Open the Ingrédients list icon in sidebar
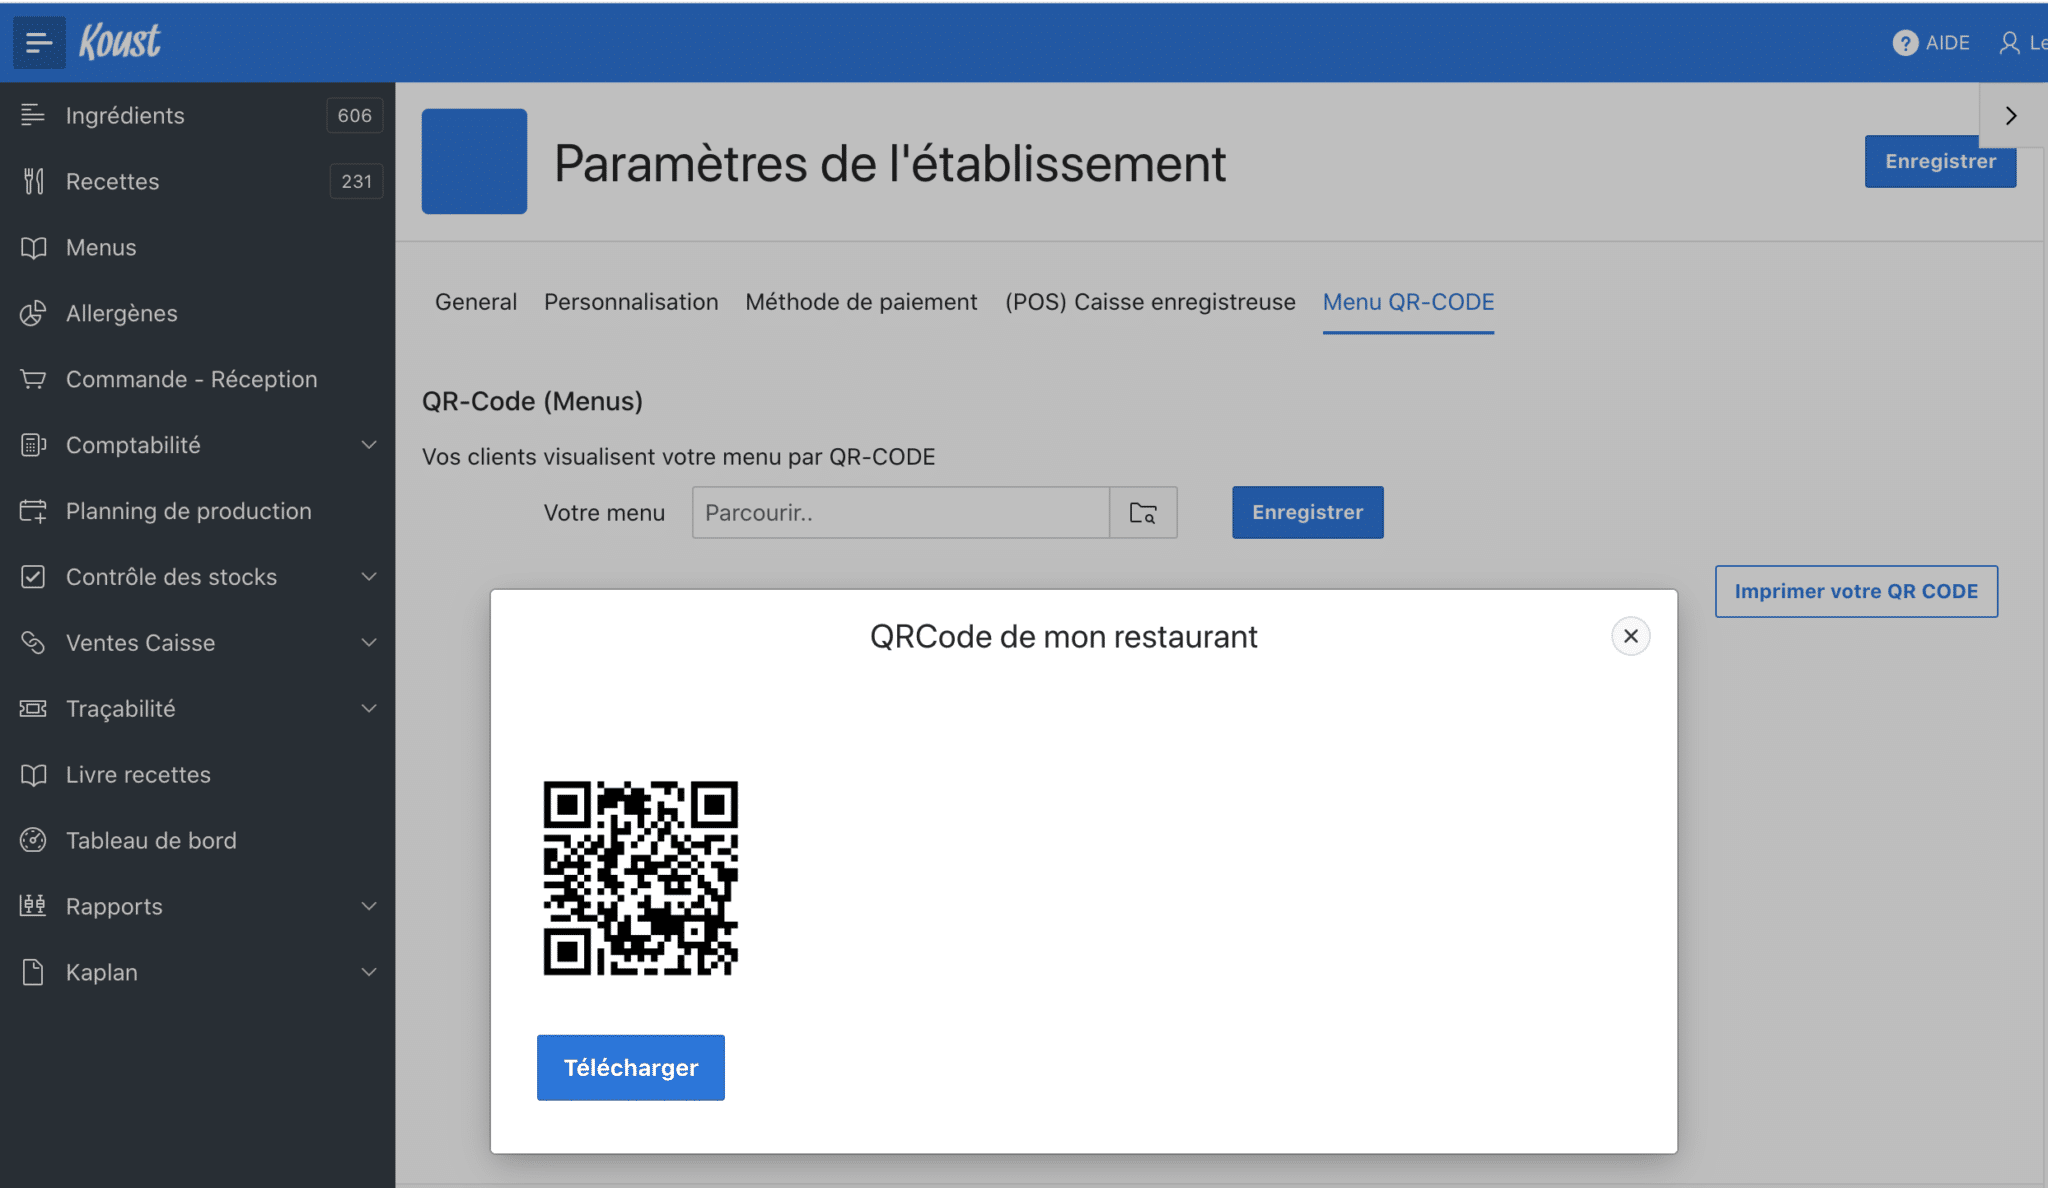This screenshot has height=1188, width=2048. tap(33, 115)
